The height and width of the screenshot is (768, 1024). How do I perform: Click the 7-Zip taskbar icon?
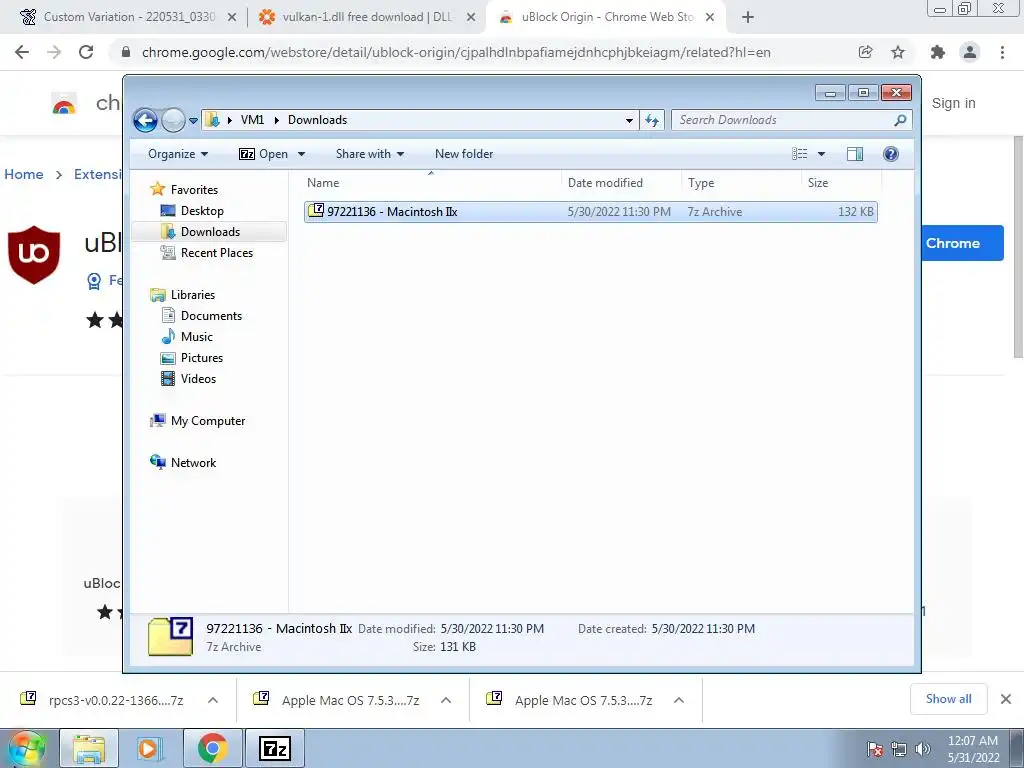pyautogui.click(x=274, y=748)
